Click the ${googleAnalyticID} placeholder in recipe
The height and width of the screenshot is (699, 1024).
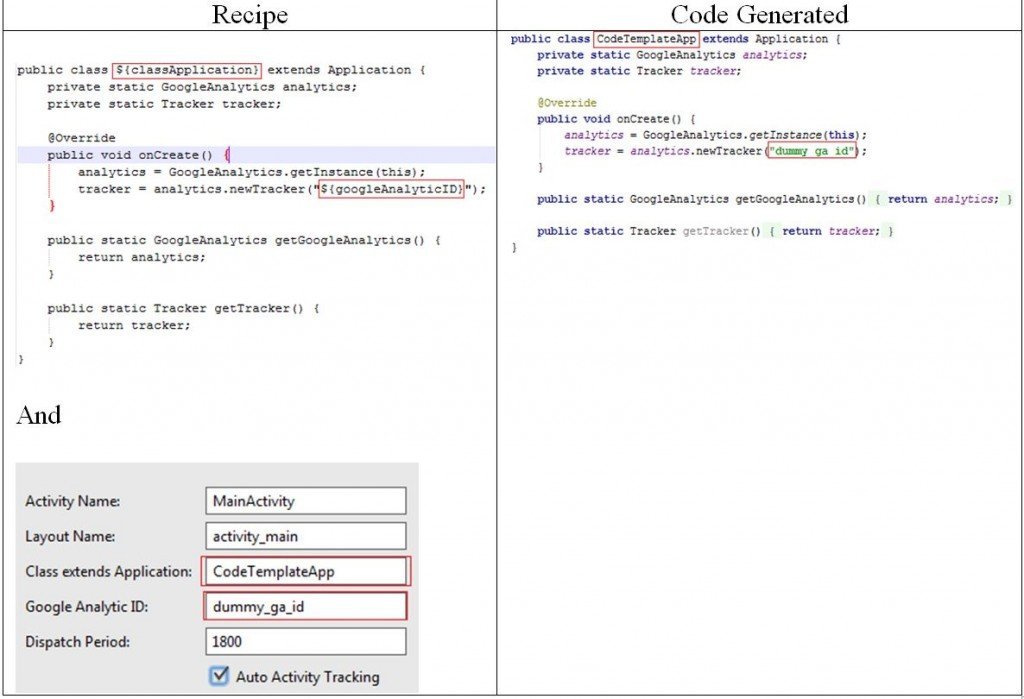click(x=391, y=189)
